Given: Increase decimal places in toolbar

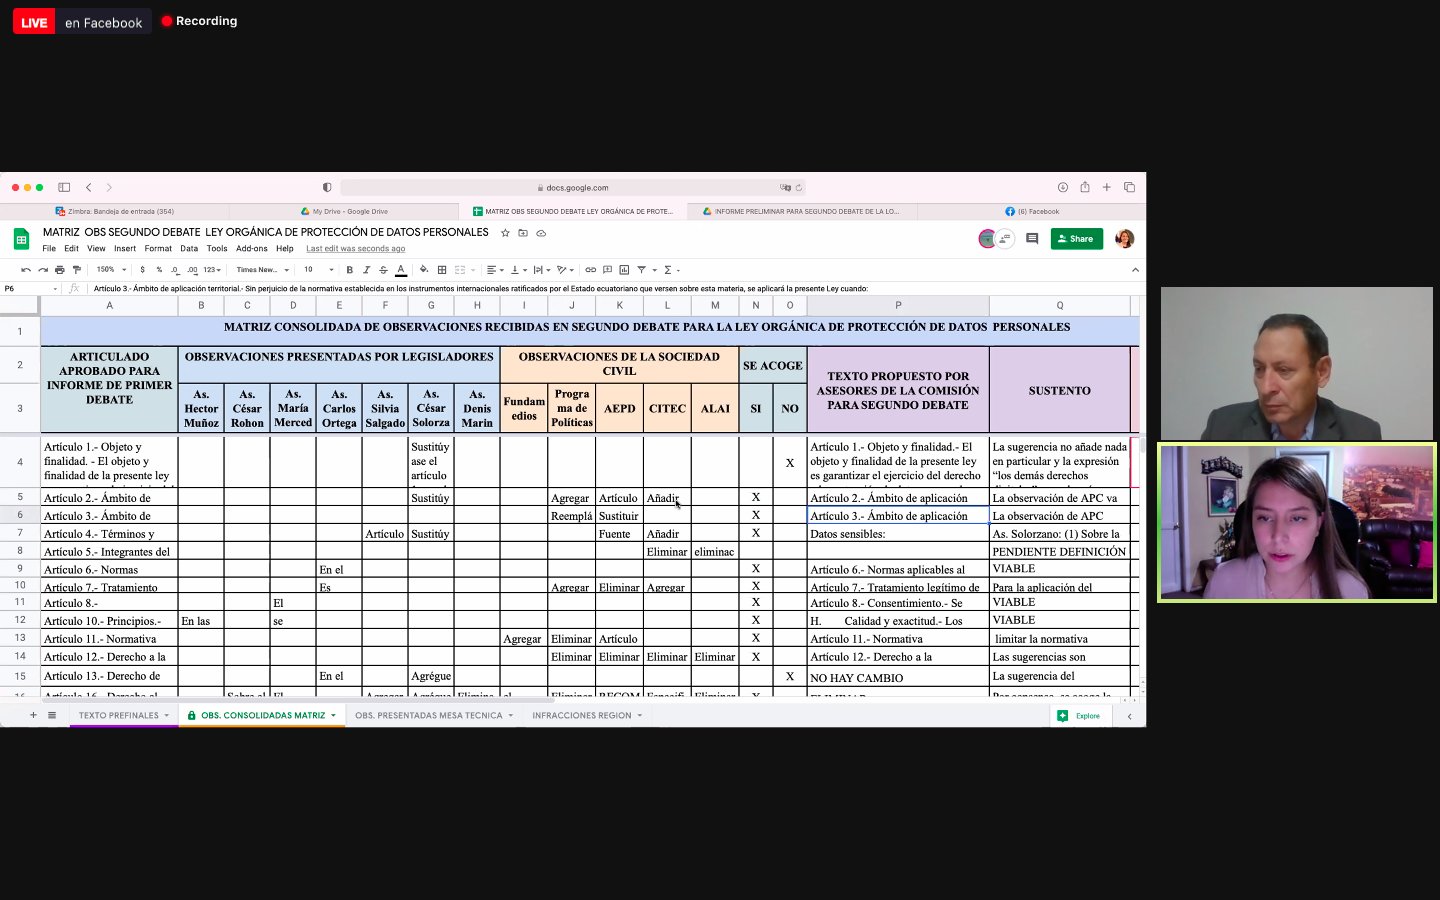Looking at the screenshot, I should (192, 270).
